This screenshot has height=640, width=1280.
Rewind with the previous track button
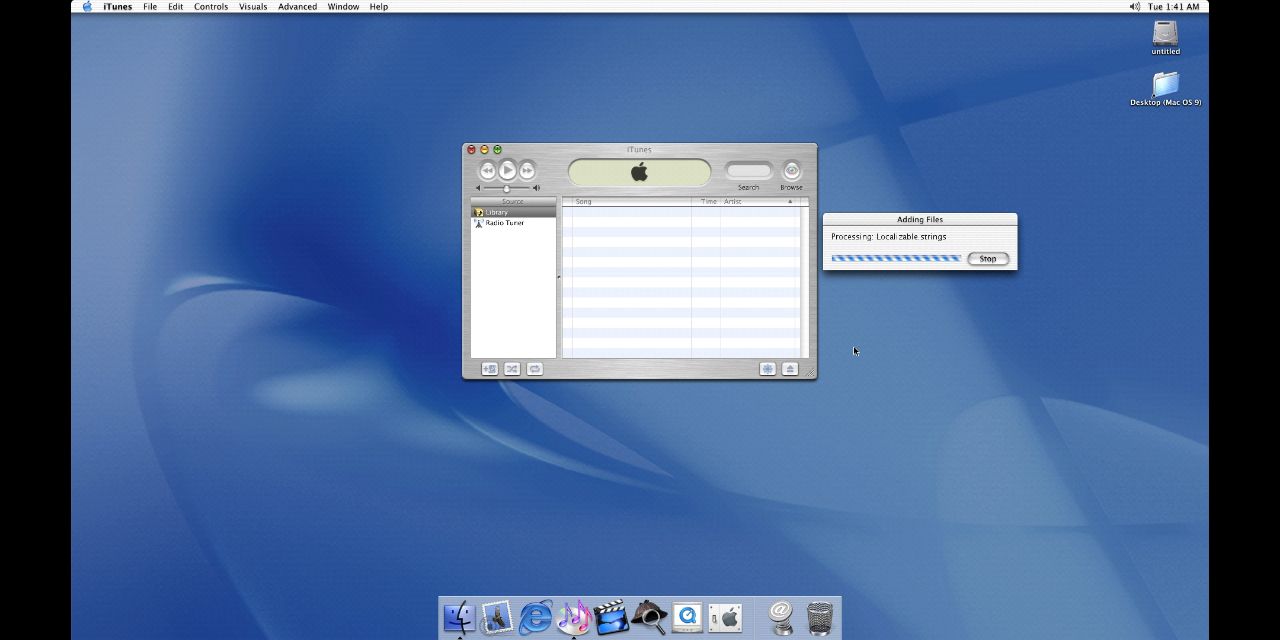pos(488,171)
